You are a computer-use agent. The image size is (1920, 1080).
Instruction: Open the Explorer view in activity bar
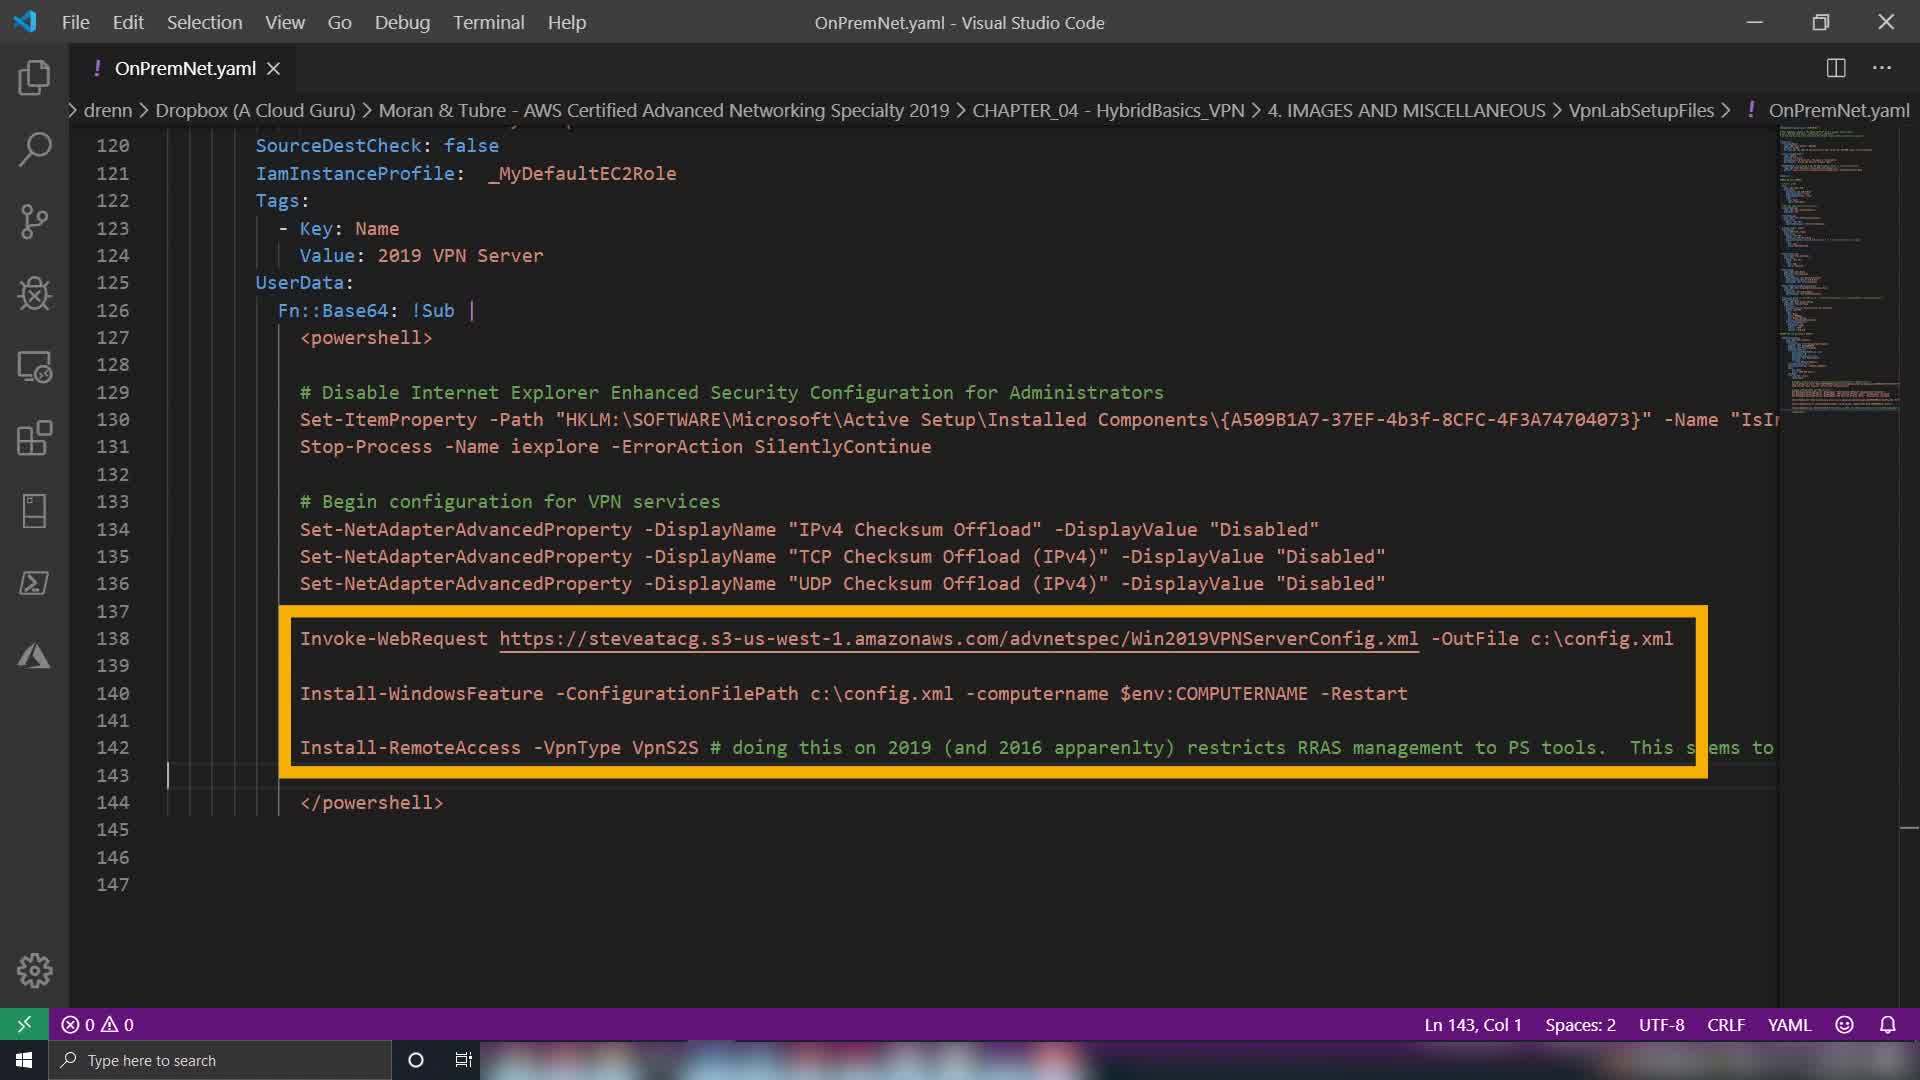point(34,78)
